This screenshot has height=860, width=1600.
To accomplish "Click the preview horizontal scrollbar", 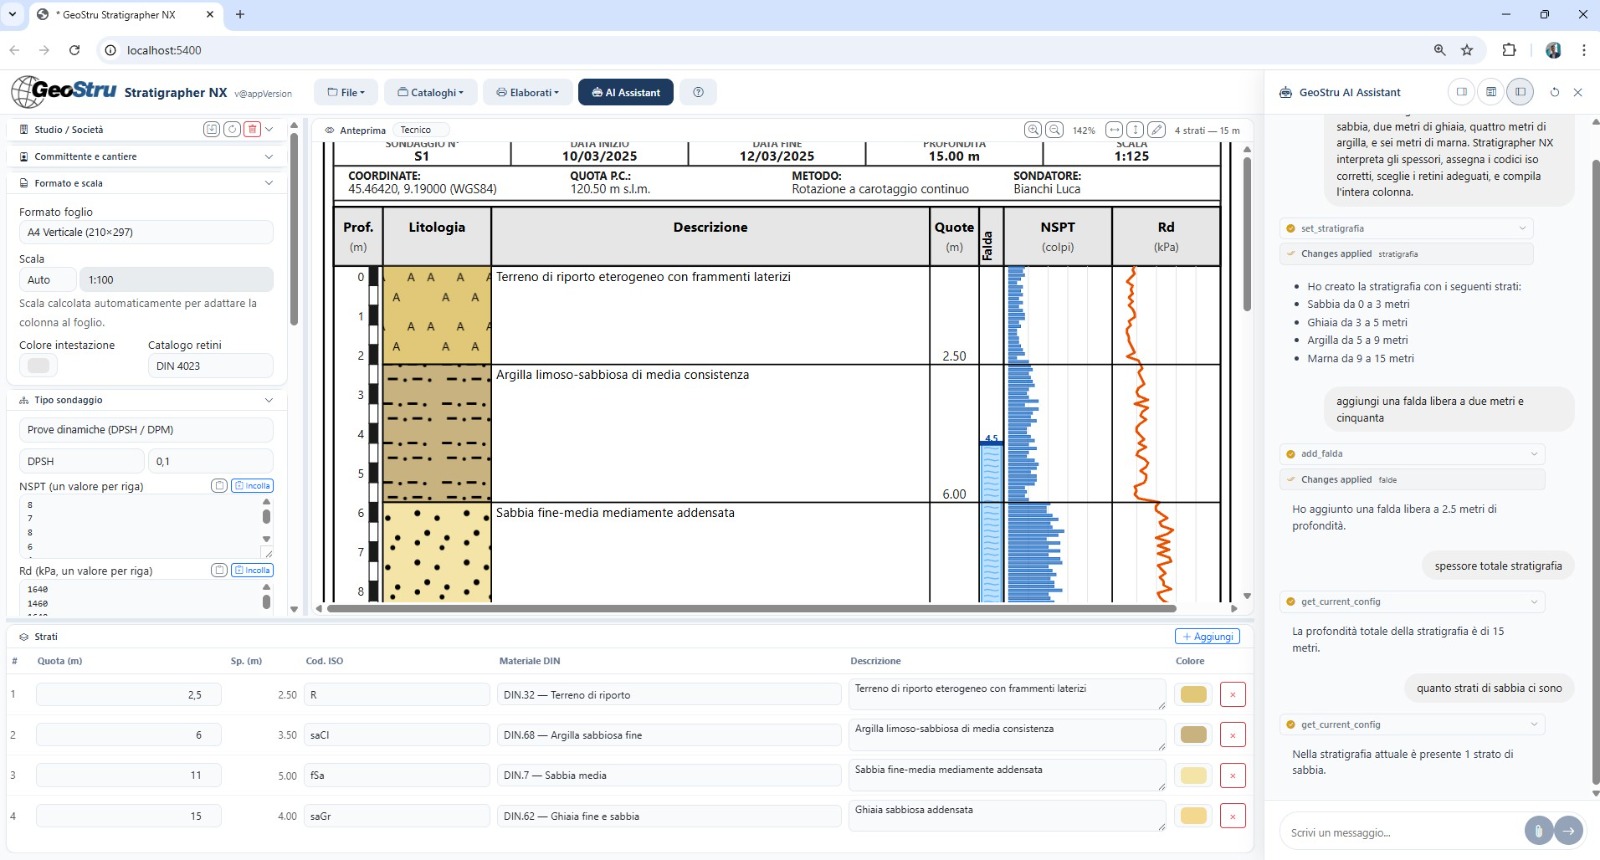I will pos(750,608).
